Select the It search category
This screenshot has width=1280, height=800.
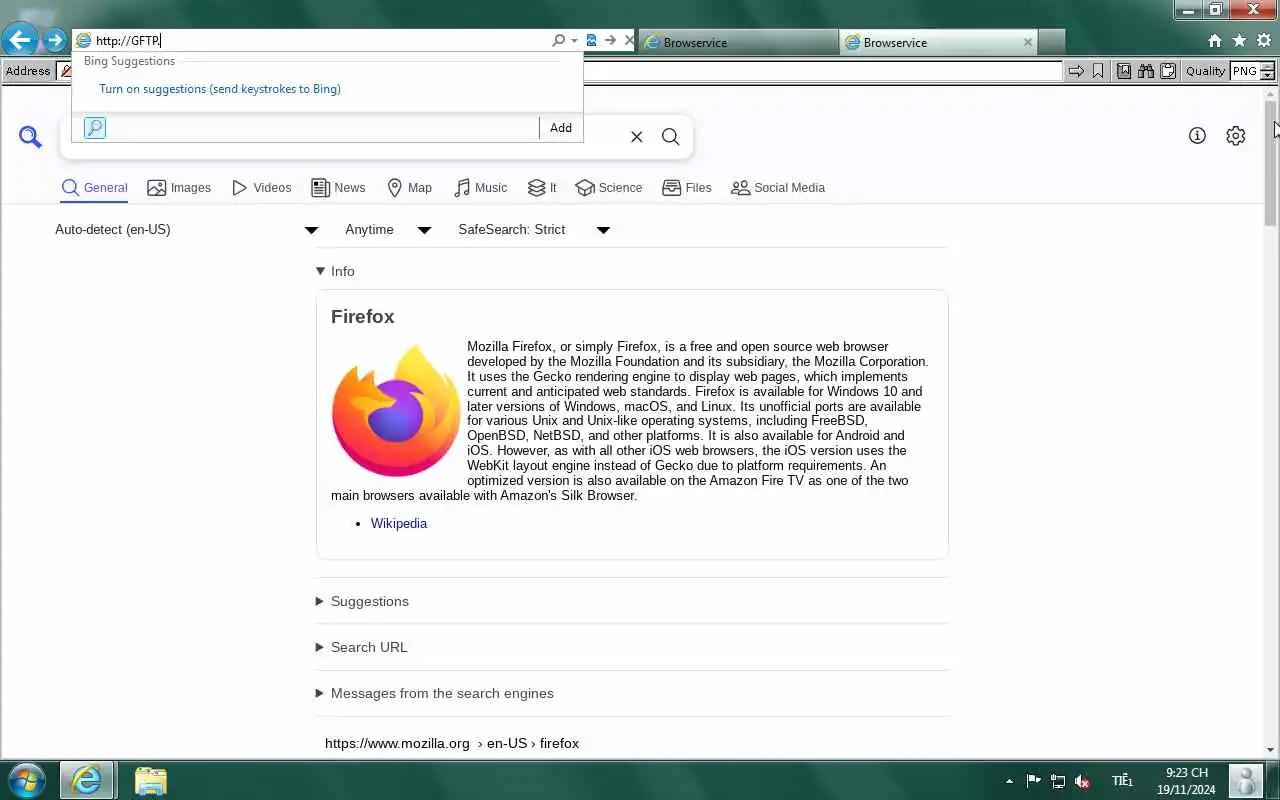pyautogui.click(x=543, y=188)
